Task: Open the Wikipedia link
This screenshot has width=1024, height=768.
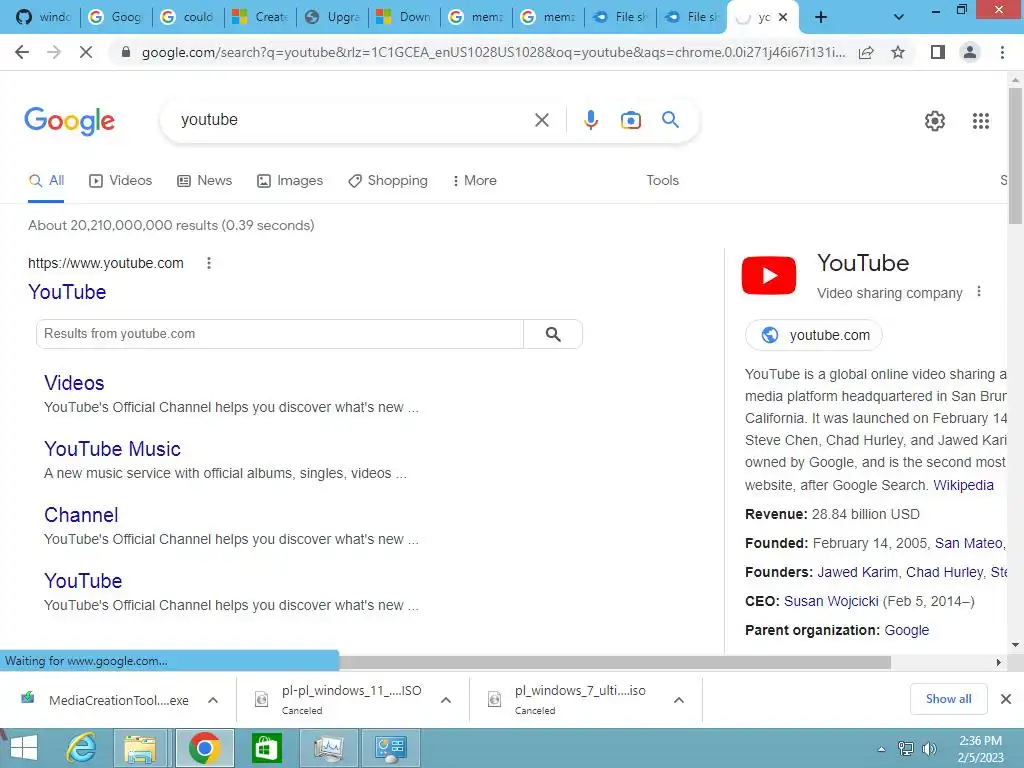Action: click(x=963, y=485)
